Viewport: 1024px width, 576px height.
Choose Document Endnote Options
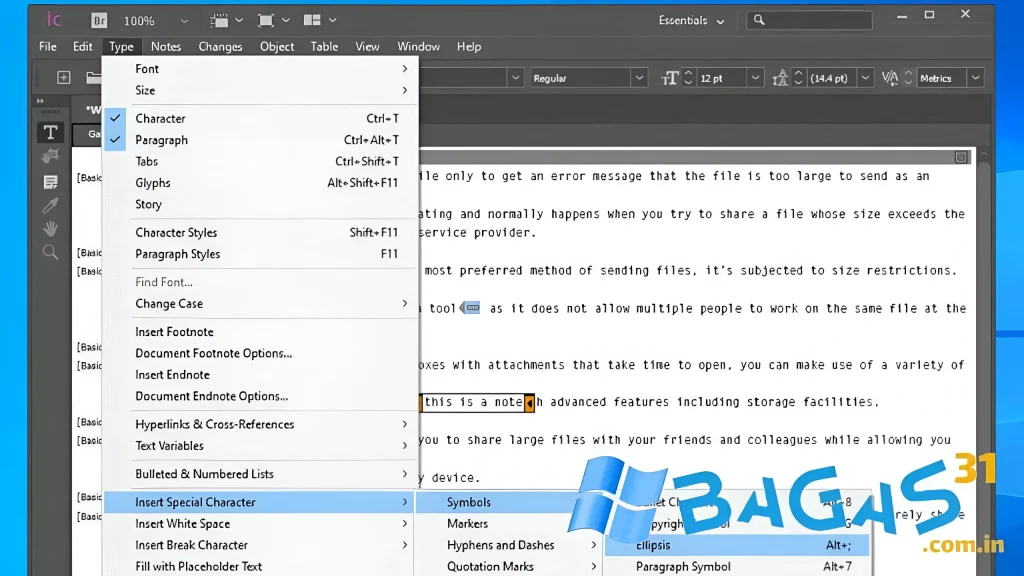click(260, 396)
